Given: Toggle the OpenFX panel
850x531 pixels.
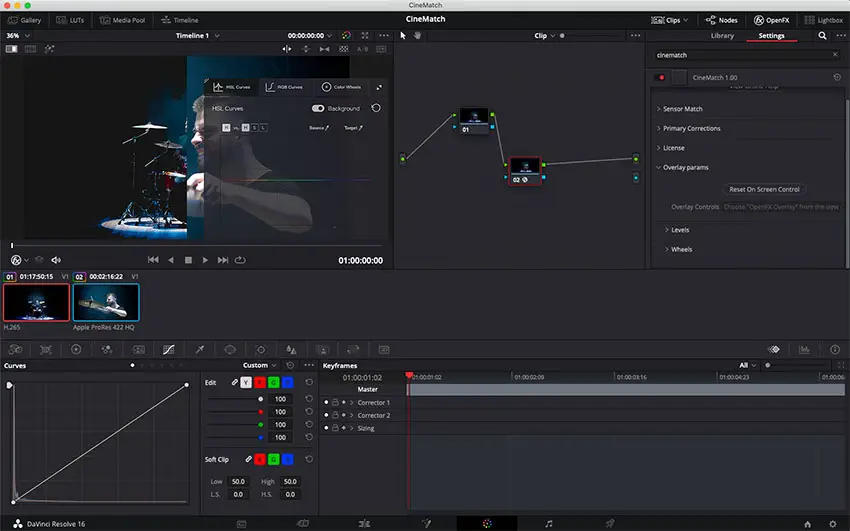Looking at the screenshot, I should pyautogui.click(x=771, y=20).
